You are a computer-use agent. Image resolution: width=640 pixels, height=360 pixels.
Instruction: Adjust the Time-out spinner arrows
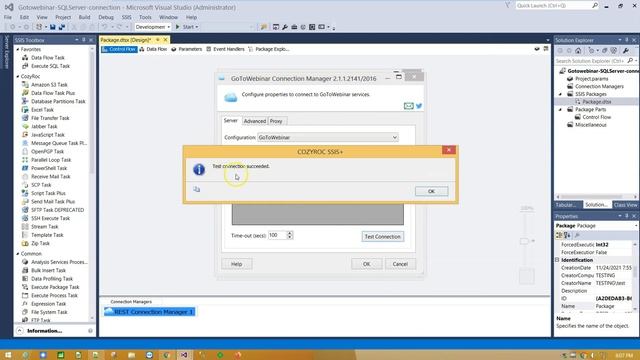tap(290, 235)
